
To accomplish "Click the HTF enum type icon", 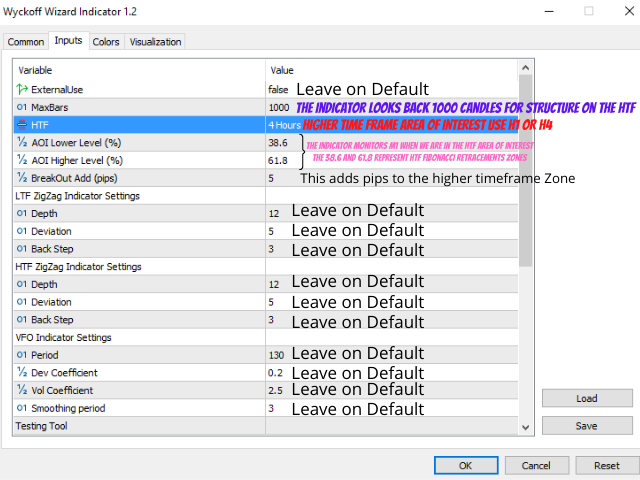I will point(22,125).
